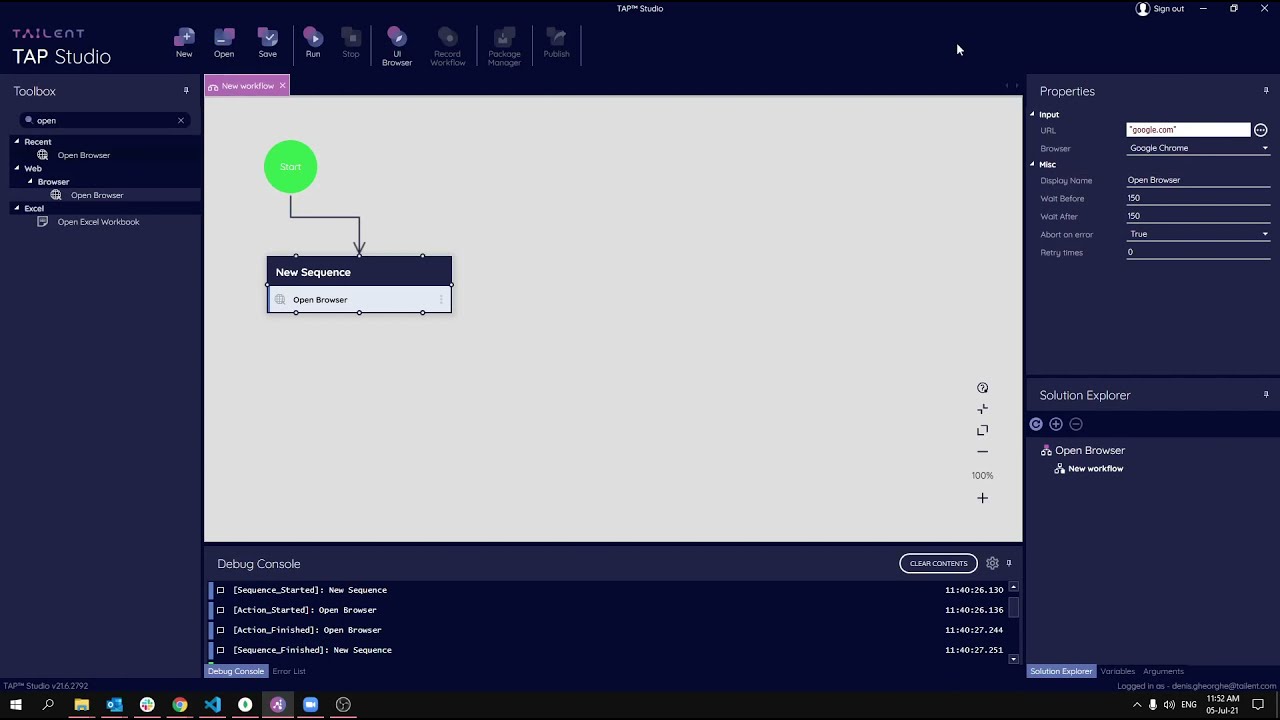Edit the Wait After value
Image resolution: width=1280 pixels, height=720 pixels.
tap(1198, 216)
